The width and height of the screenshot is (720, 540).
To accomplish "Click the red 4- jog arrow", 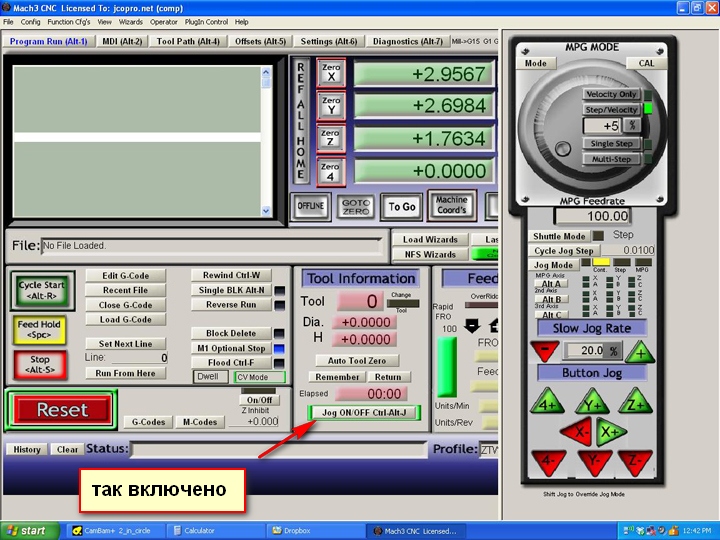I will coord(548,462).
